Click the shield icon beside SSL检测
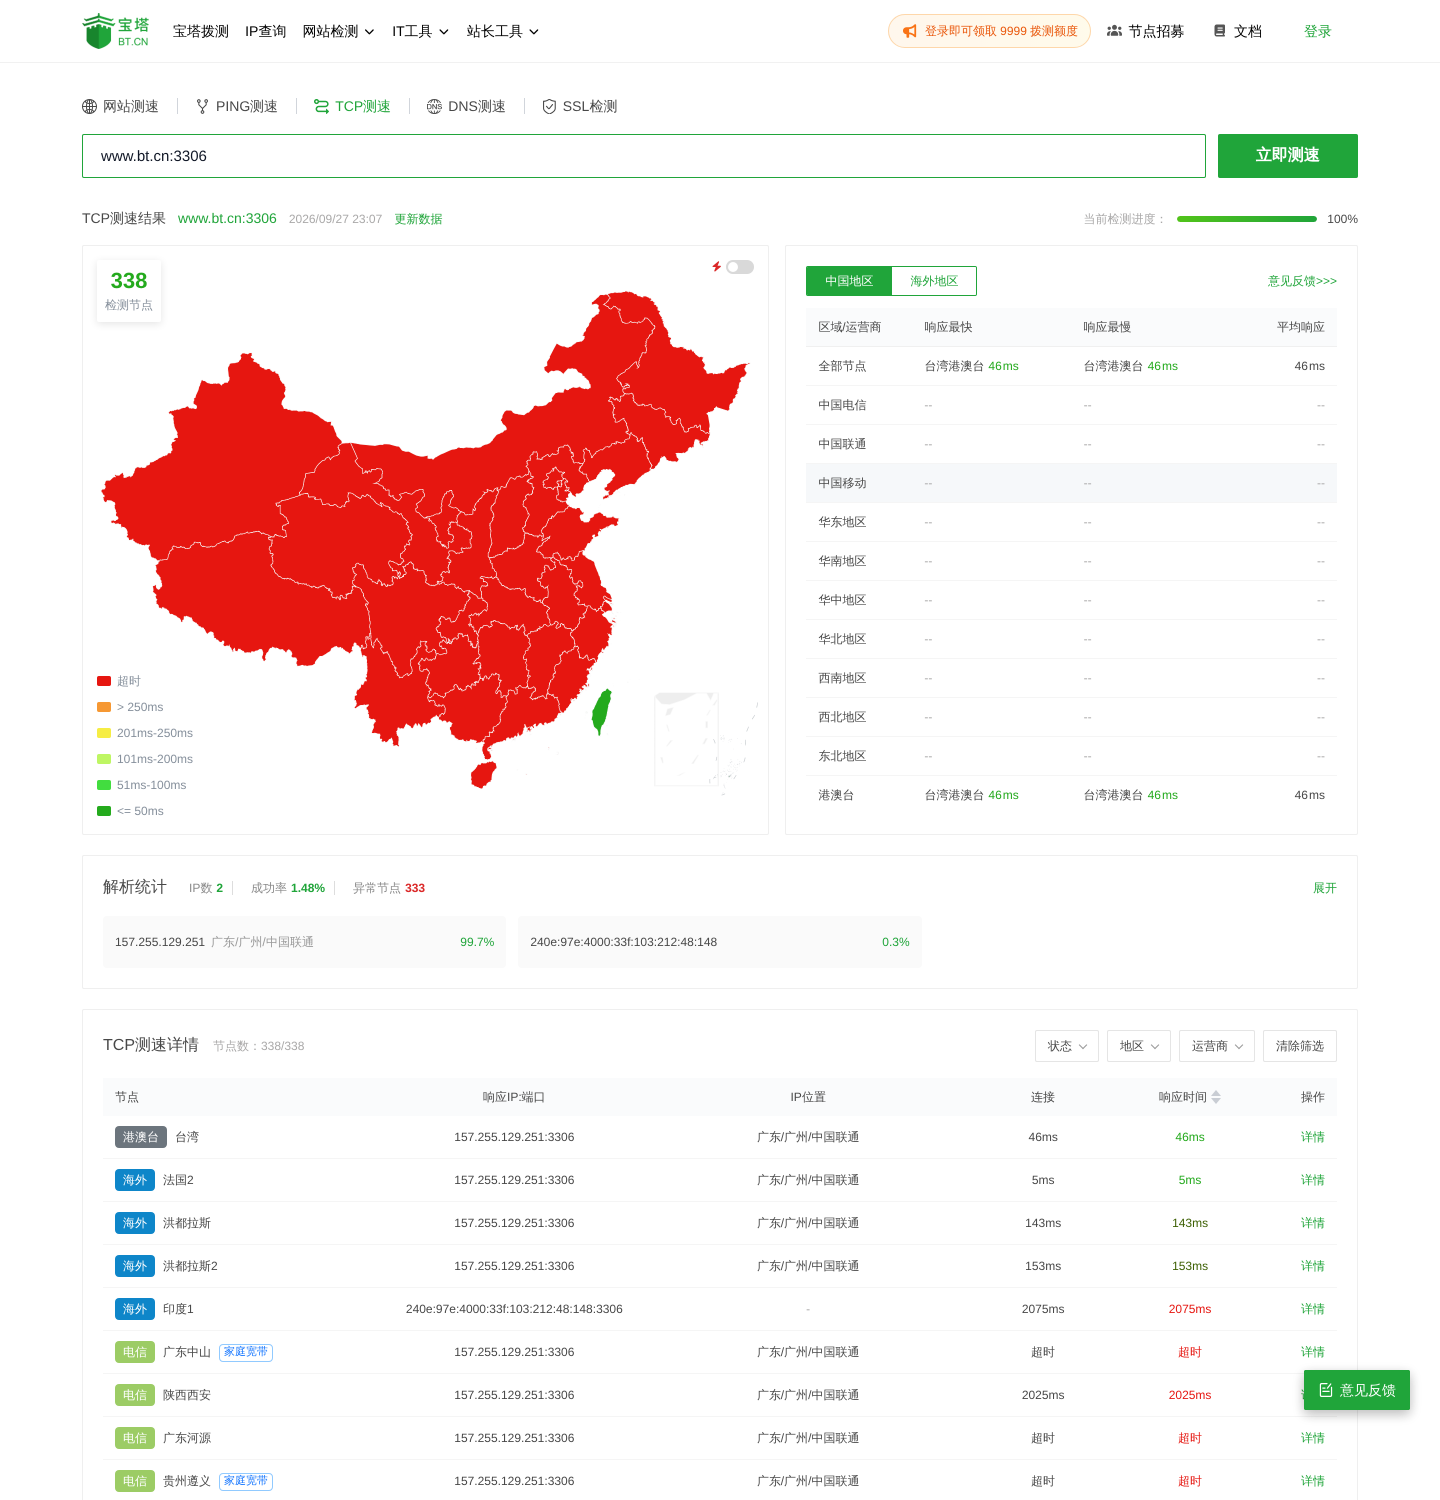 point(549,107)
